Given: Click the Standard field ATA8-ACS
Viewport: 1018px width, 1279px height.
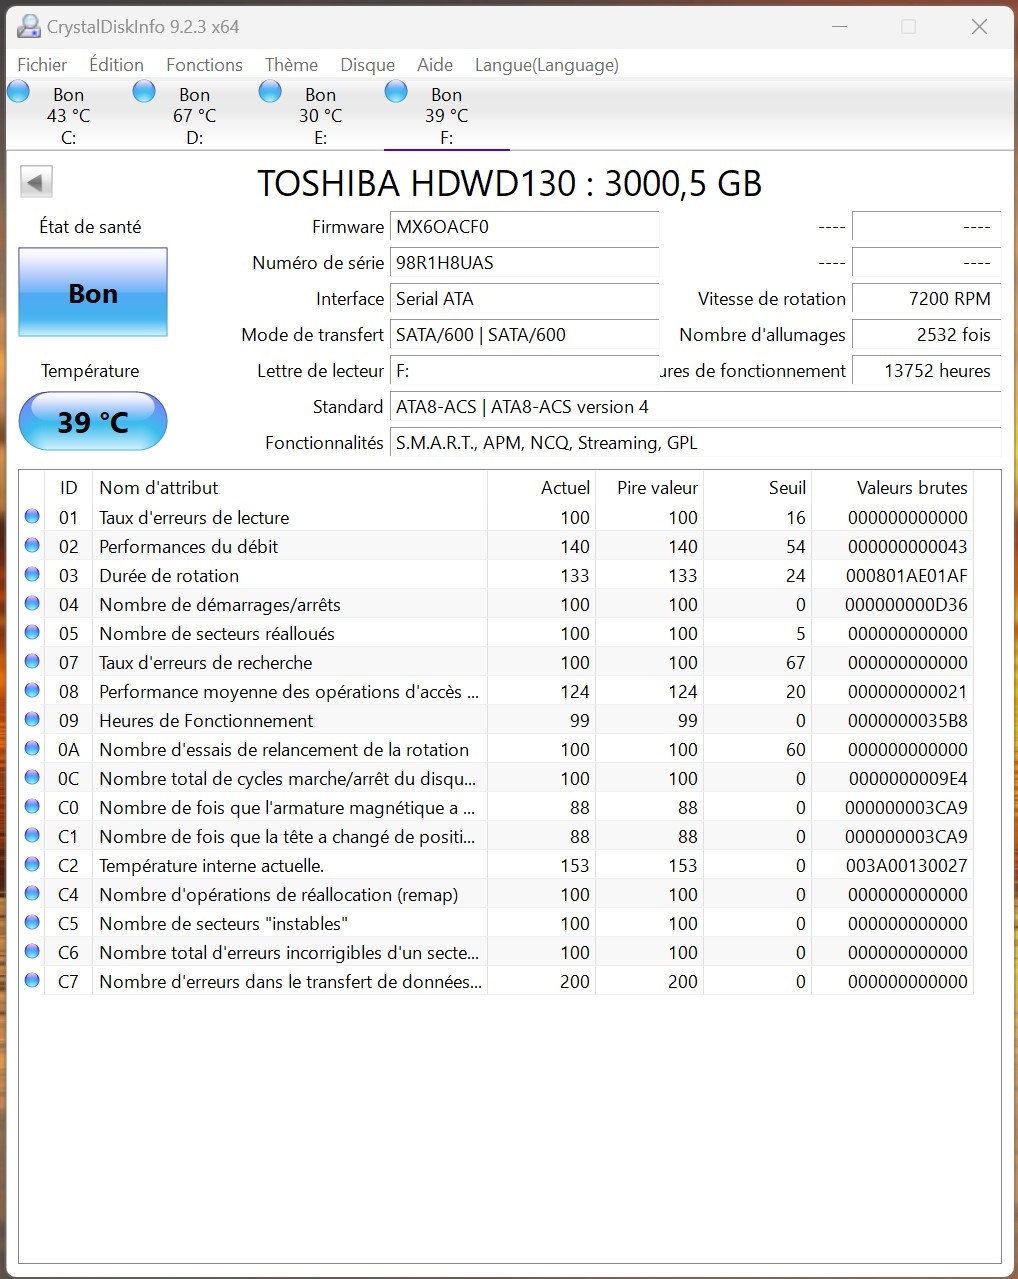Looking at the screenshot, I should pyautogui.click(x=695, y=407).
